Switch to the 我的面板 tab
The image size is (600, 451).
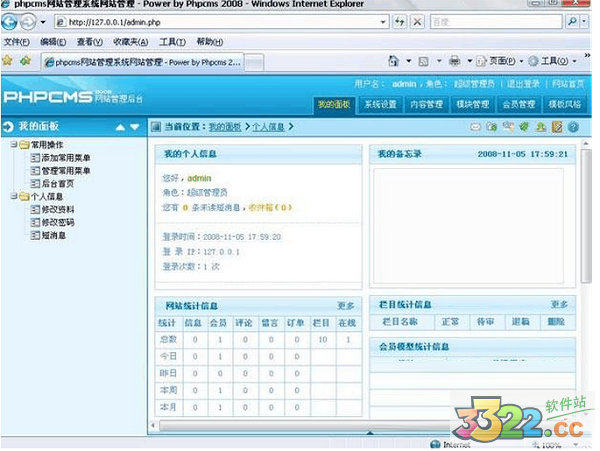tap(334, 104)
